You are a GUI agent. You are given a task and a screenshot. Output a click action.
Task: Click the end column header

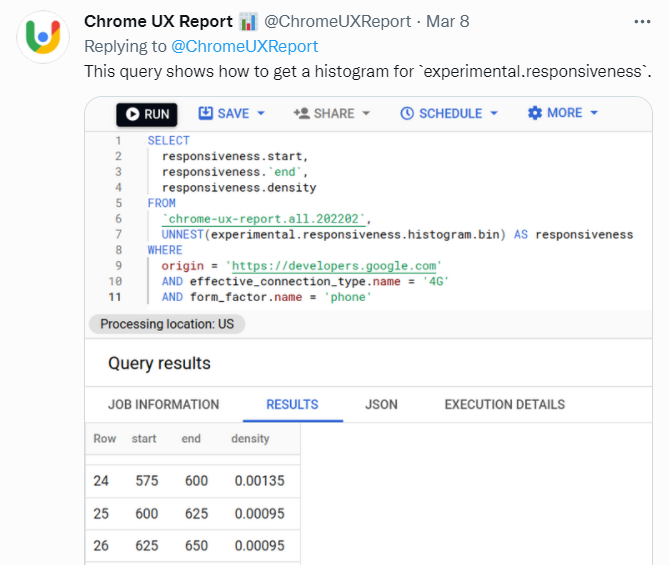pyautogui.click(x=191, y=438)
